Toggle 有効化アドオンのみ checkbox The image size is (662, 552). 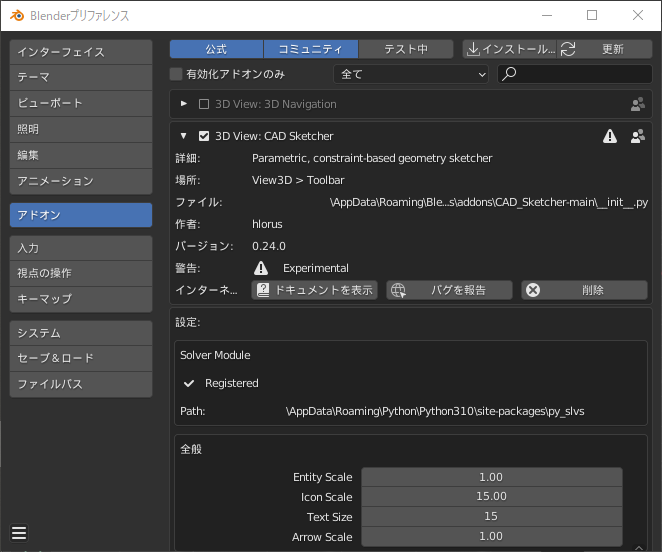(x=176, y=74)
